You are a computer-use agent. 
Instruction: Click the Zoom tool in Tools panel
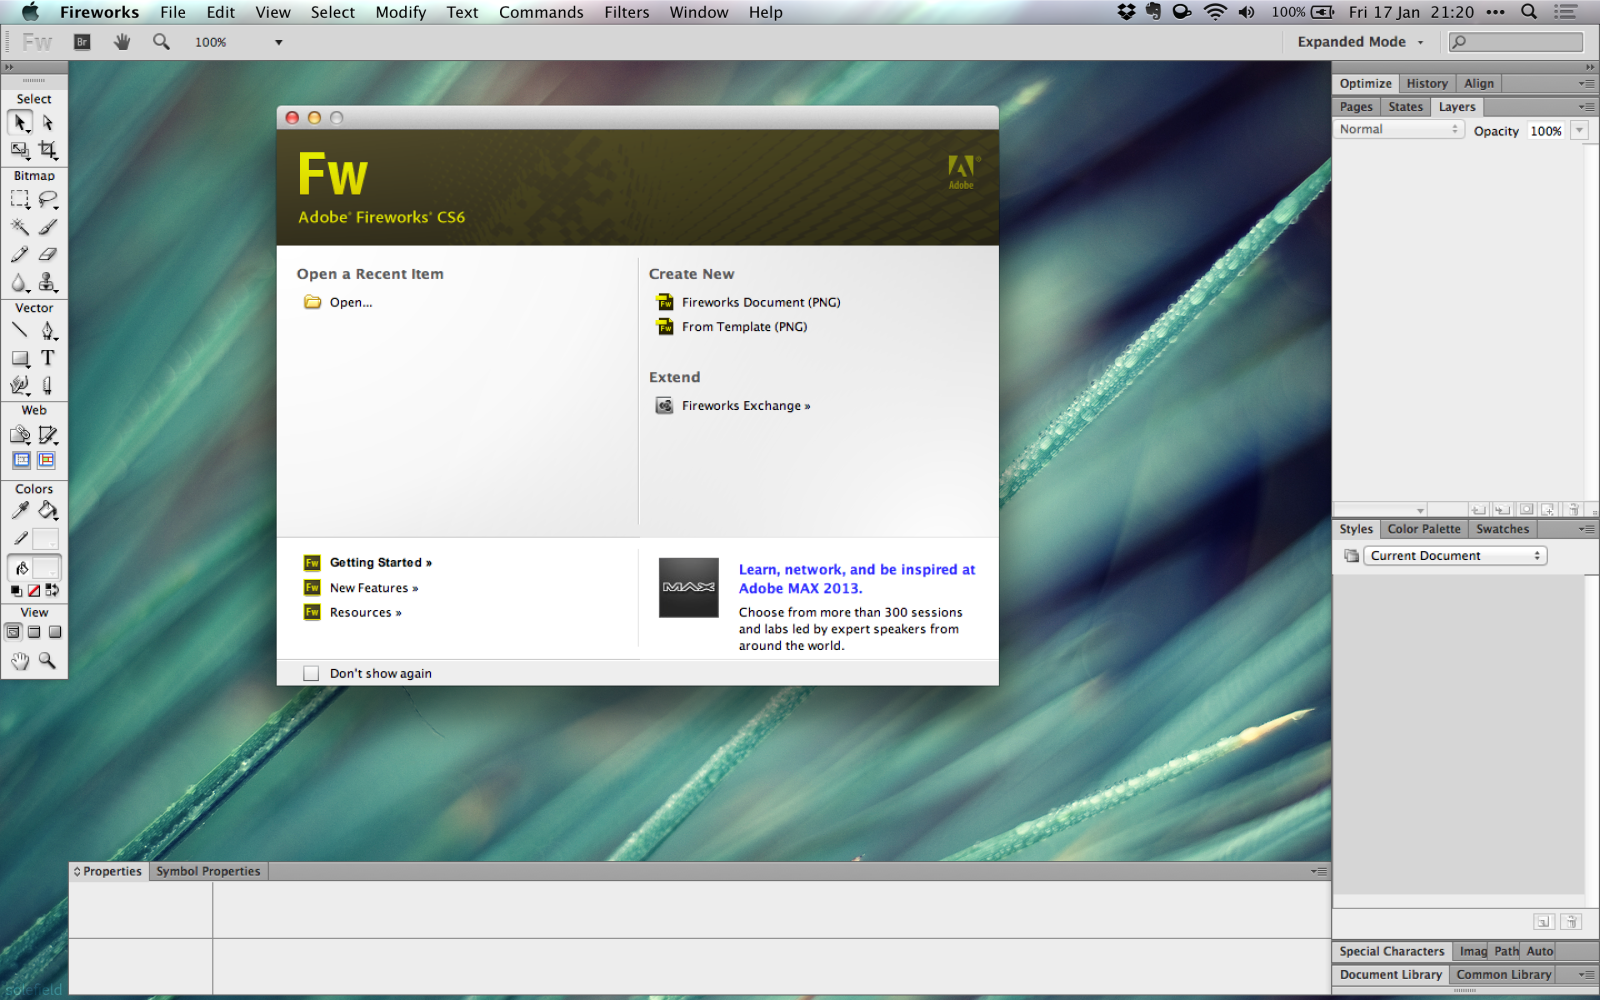pos(47,661)
